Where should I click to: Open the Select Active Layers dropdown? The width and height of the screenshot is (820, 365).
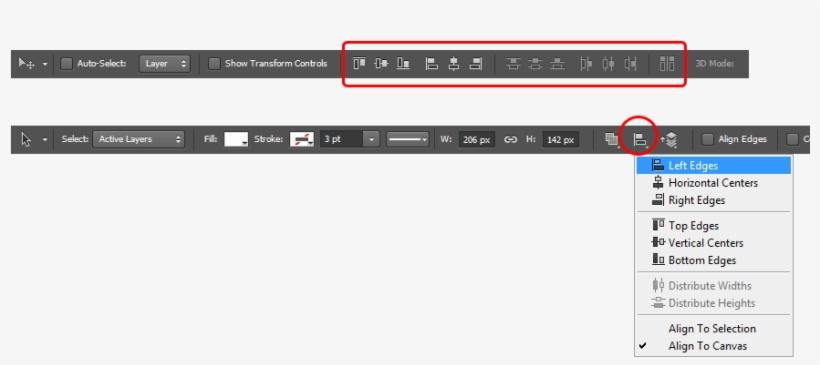coord(139,139)
